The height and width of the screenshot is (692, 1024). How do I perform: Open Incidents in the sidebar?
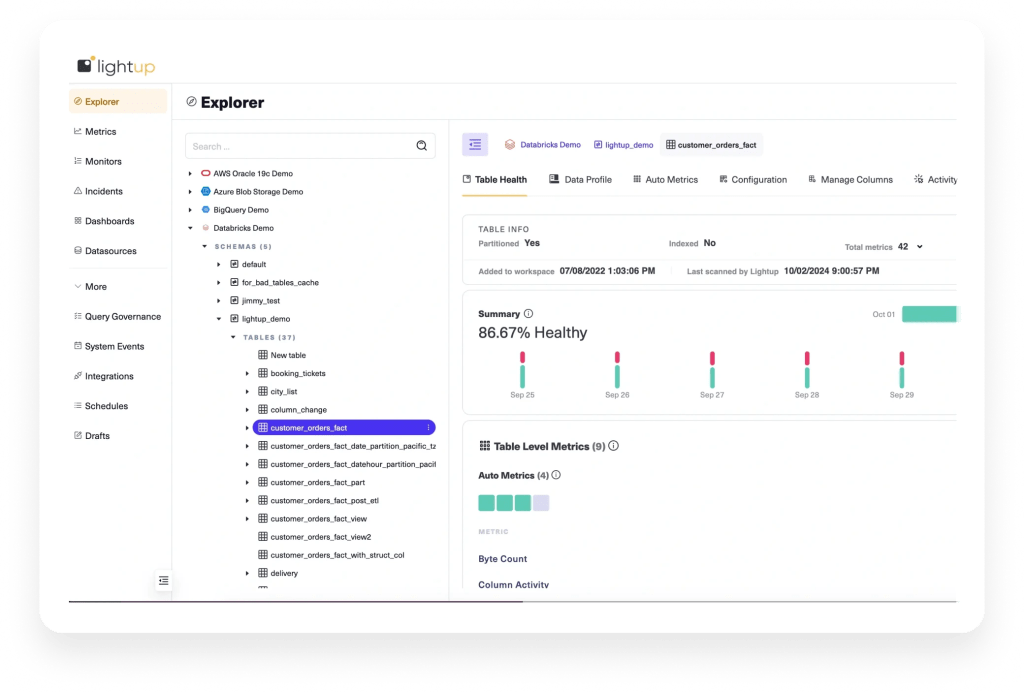tap(103, 191)
